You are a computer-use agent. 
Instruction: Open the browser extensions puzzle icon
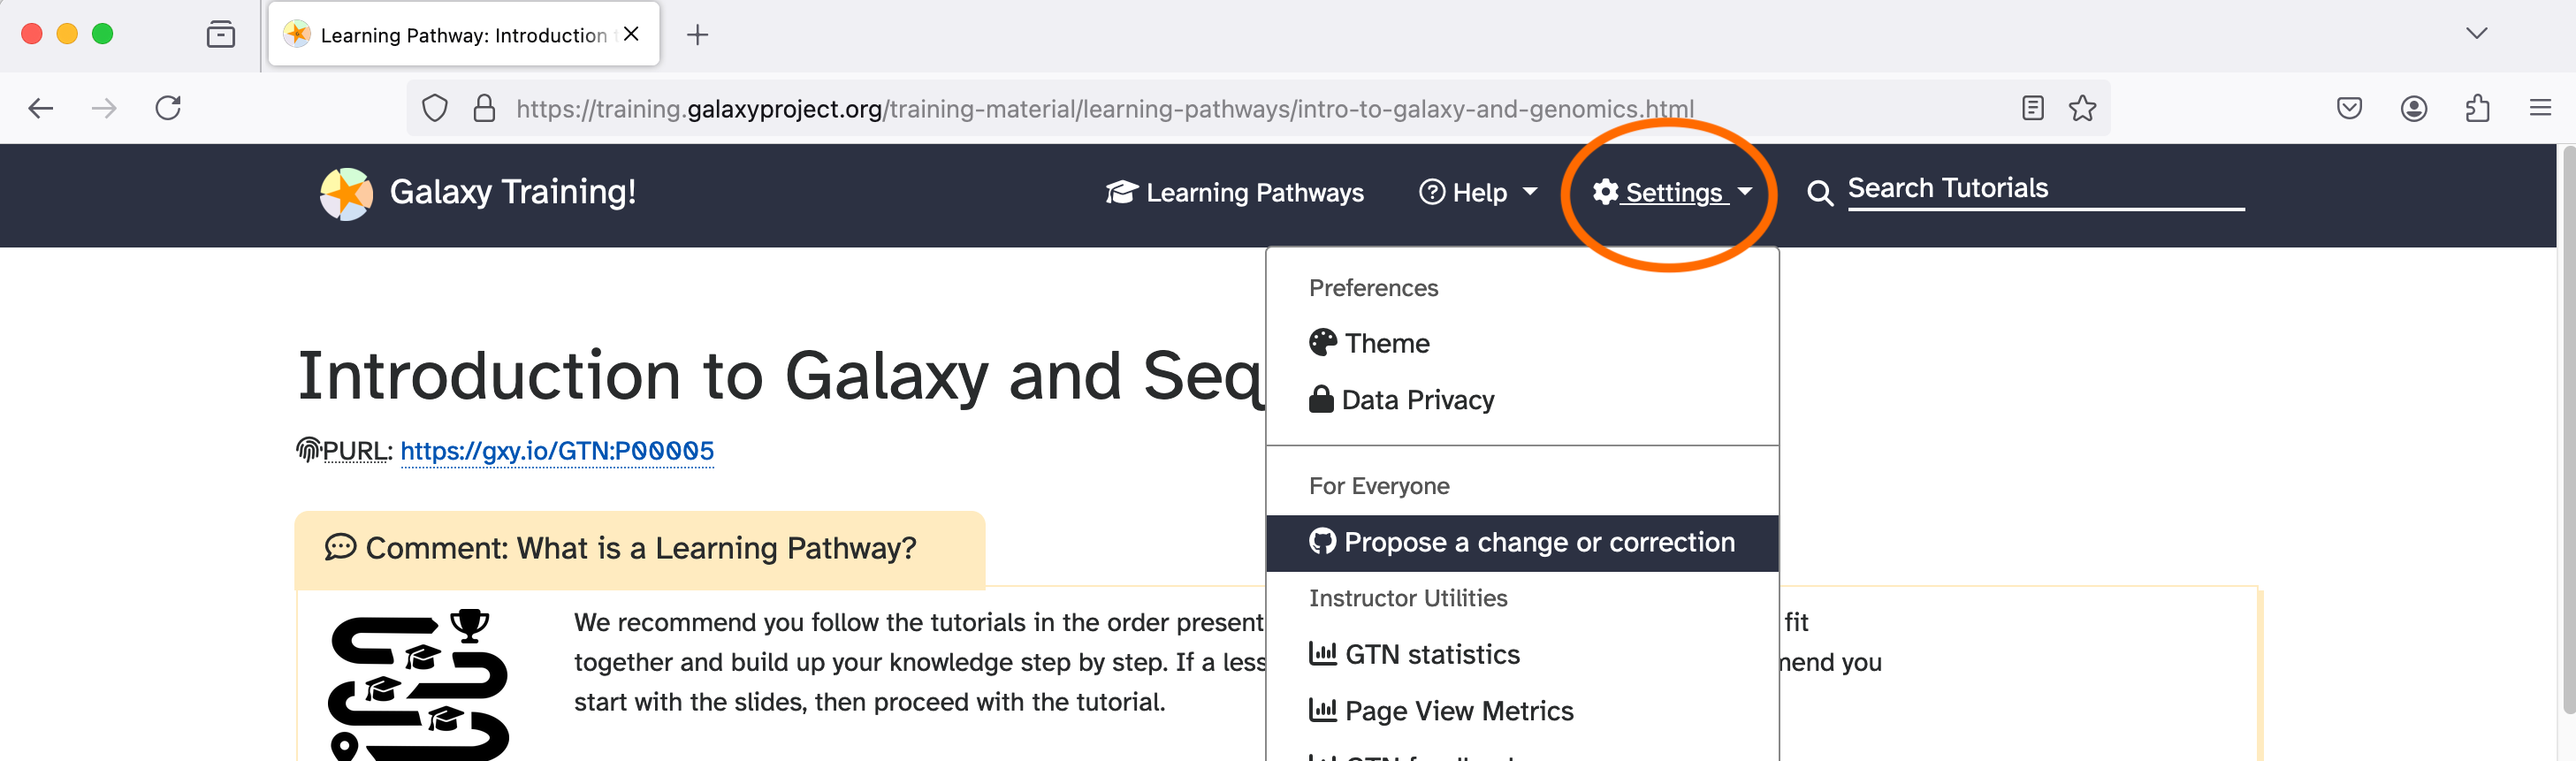pos(2477,108)
